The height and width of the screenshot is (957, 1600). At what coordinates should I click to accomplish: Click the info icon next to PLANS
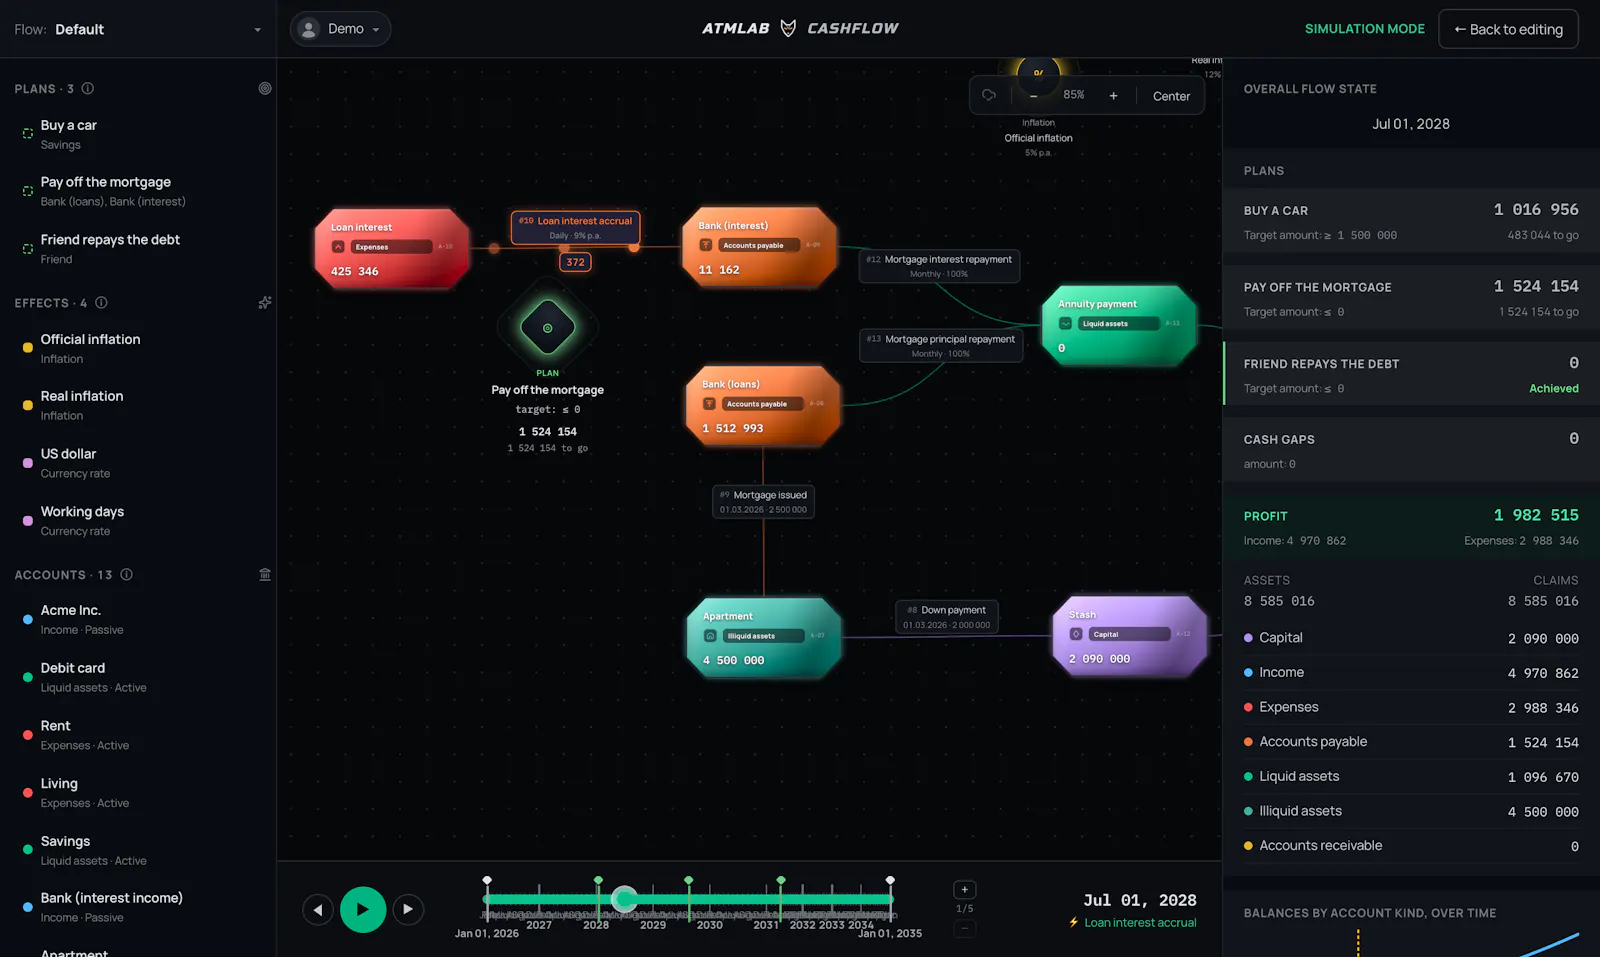[x=88, y=89]
